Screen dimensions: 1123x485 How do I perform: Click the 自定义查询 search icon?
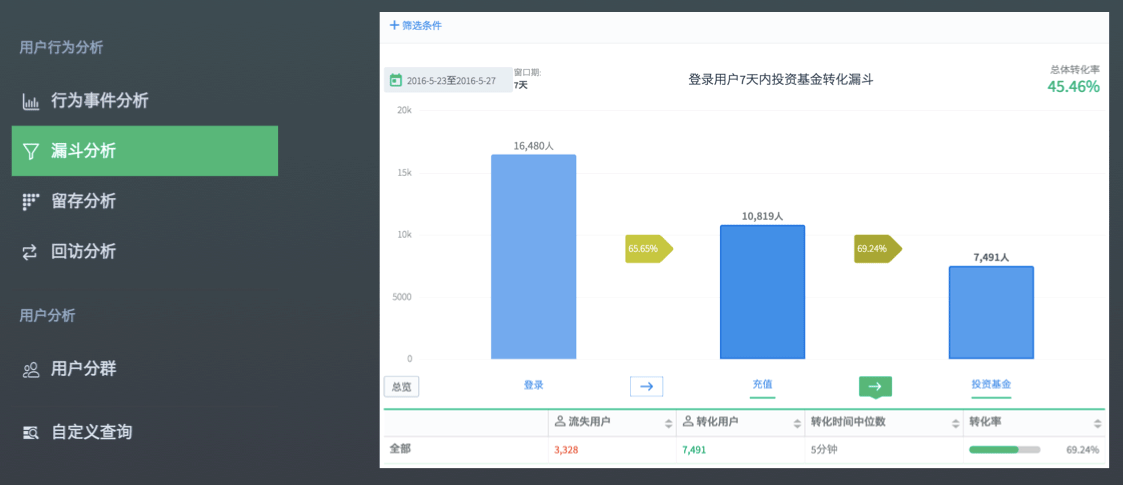point(31,433)
